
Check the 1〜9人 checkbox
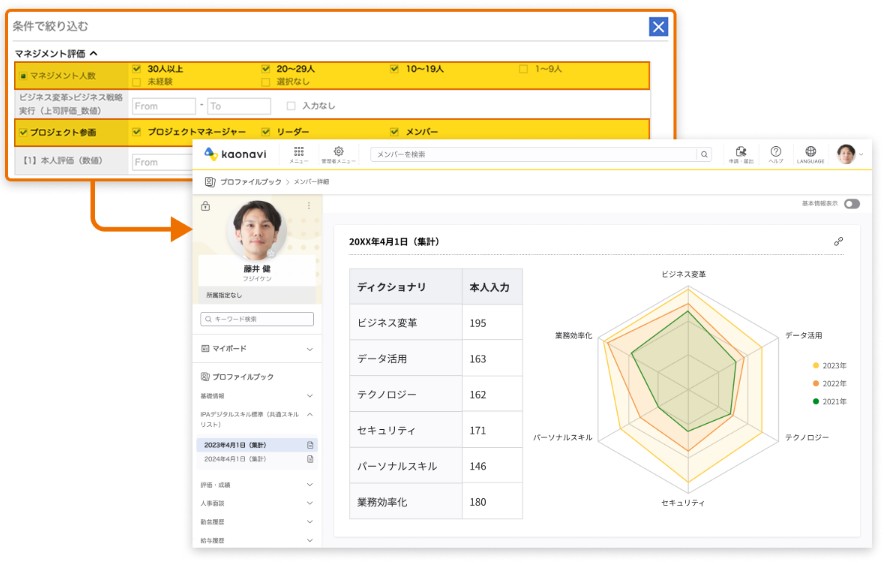[523, 69]
